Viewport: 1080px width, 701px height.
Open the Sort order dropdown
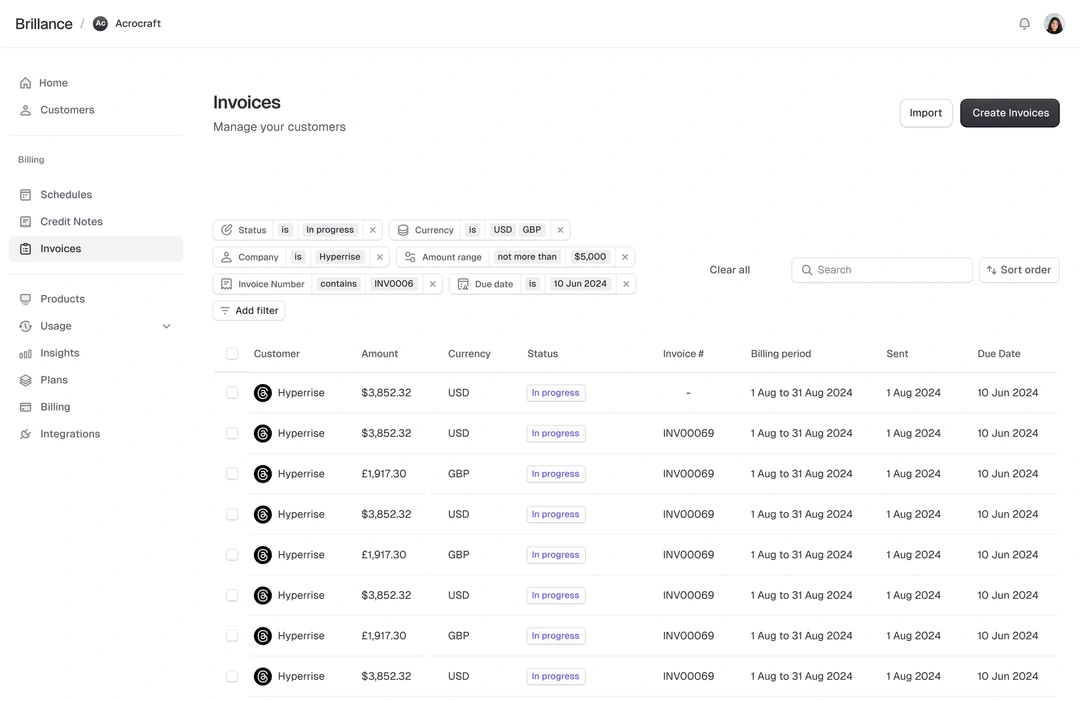[1019, 270]
